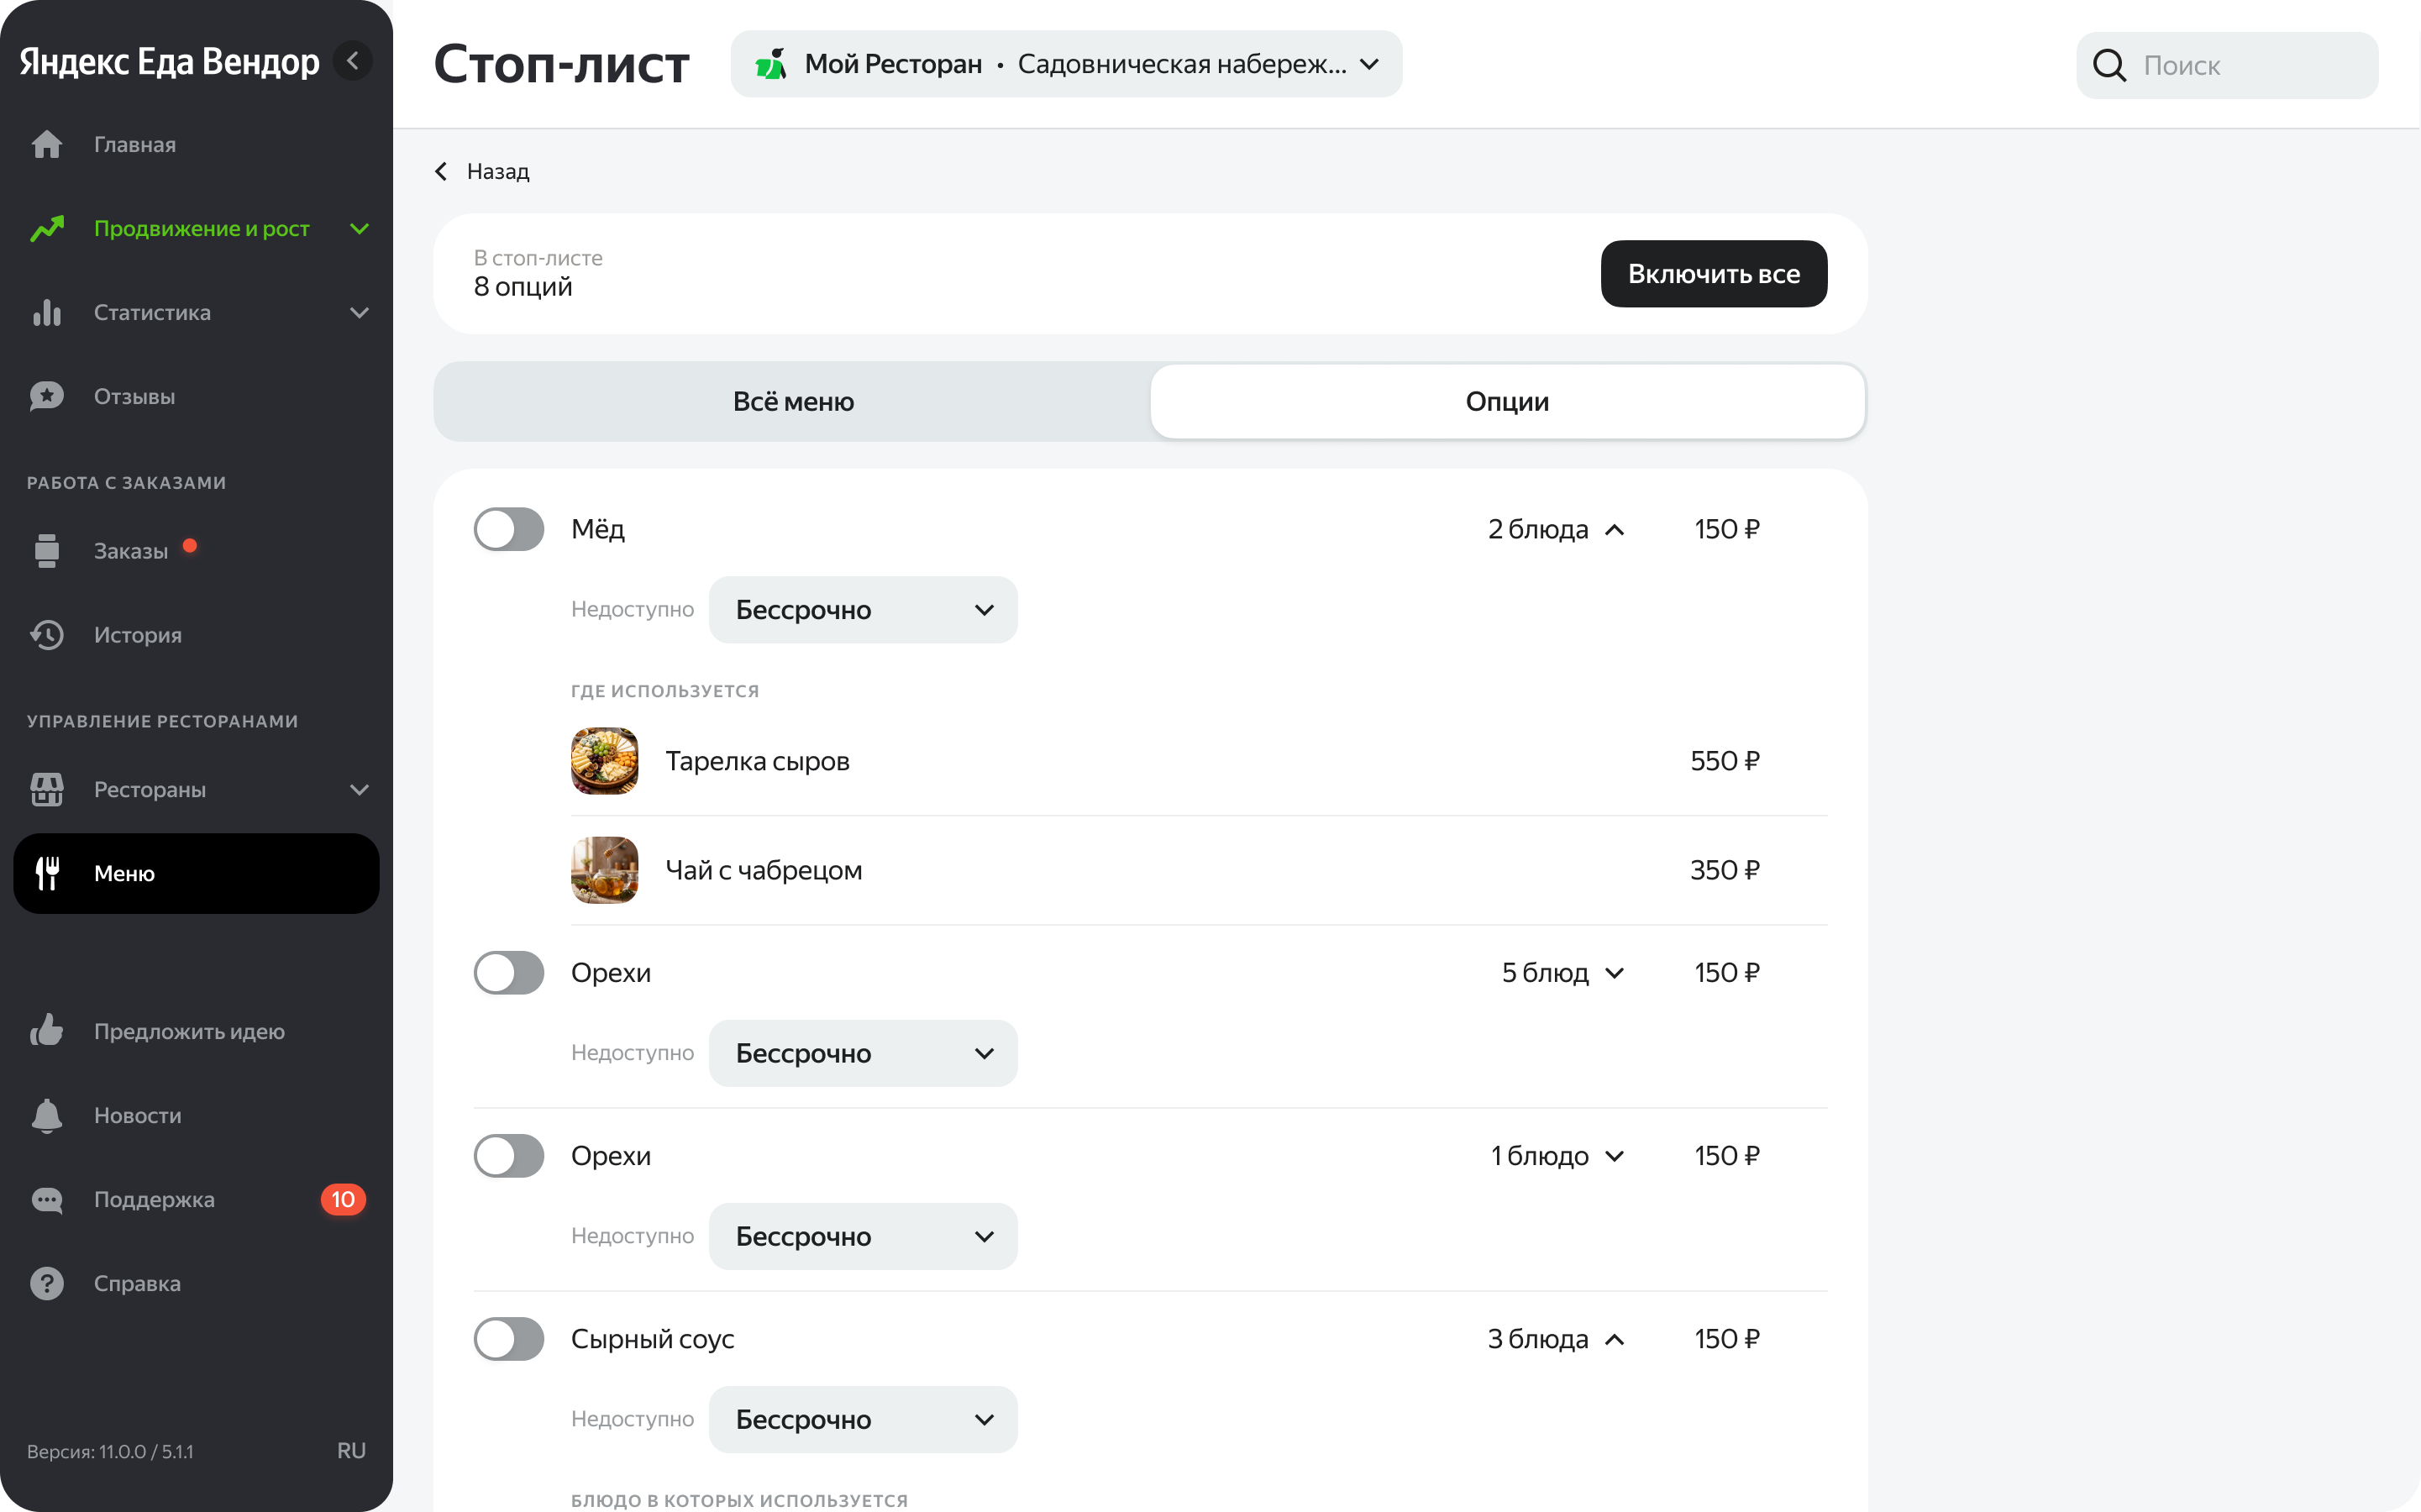Click the Новости bell icon

[x=47, y=1115]
